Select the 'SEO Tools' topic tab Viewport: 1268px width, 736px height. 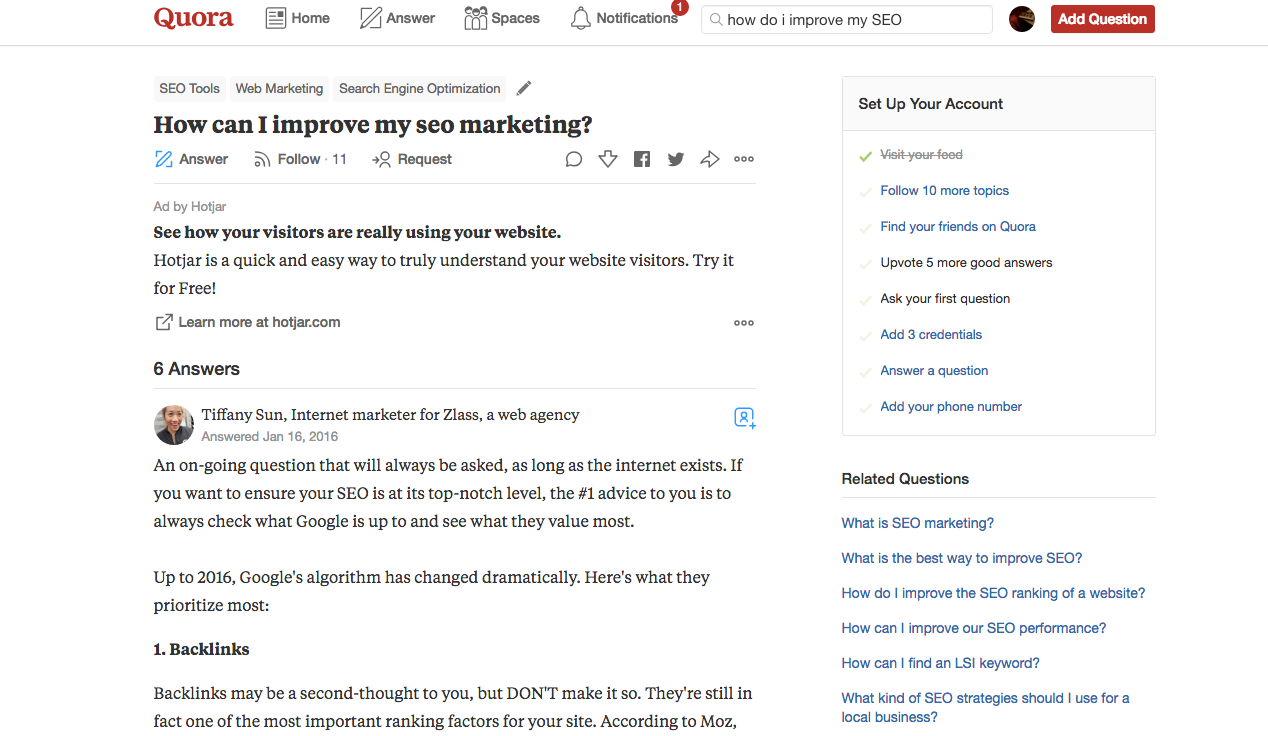click(189, 88)
